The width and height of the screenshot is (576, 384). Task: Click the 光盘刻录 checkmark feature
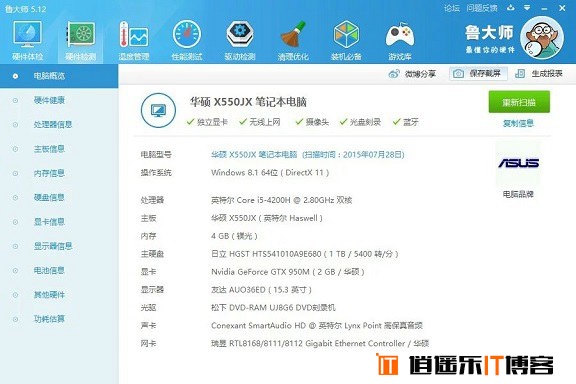tap(360, 122)
